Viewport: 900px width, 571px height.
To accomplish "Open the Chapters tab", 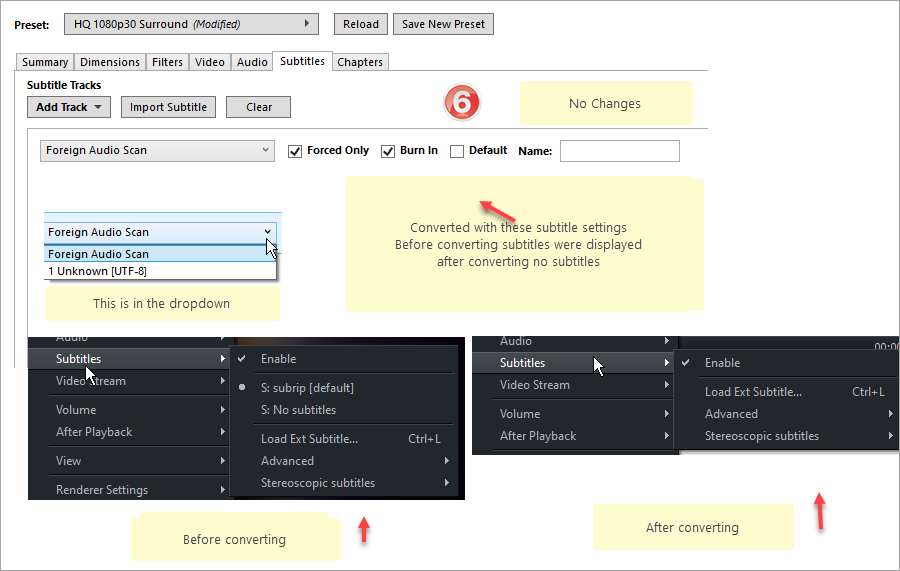I will (360, 62).
